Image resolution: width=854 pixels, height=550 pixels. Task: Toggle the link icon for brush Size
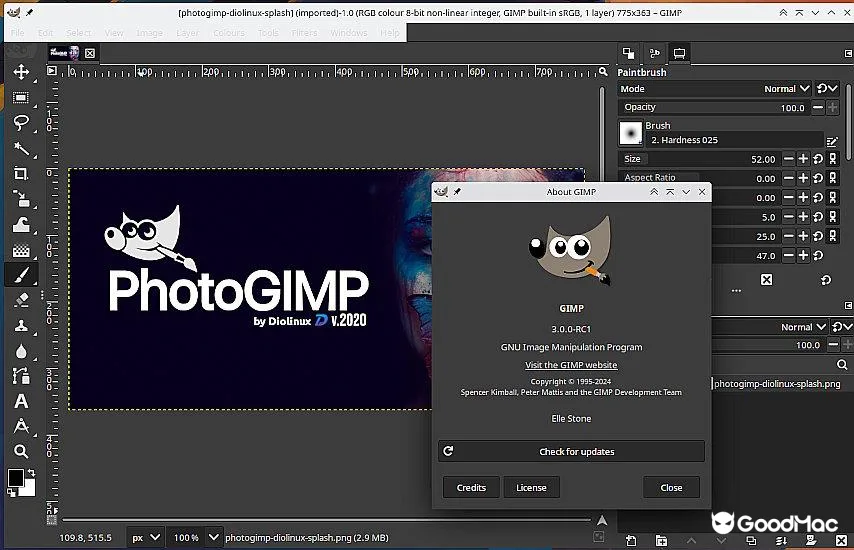pyautogui.click(x=832, y=159)
